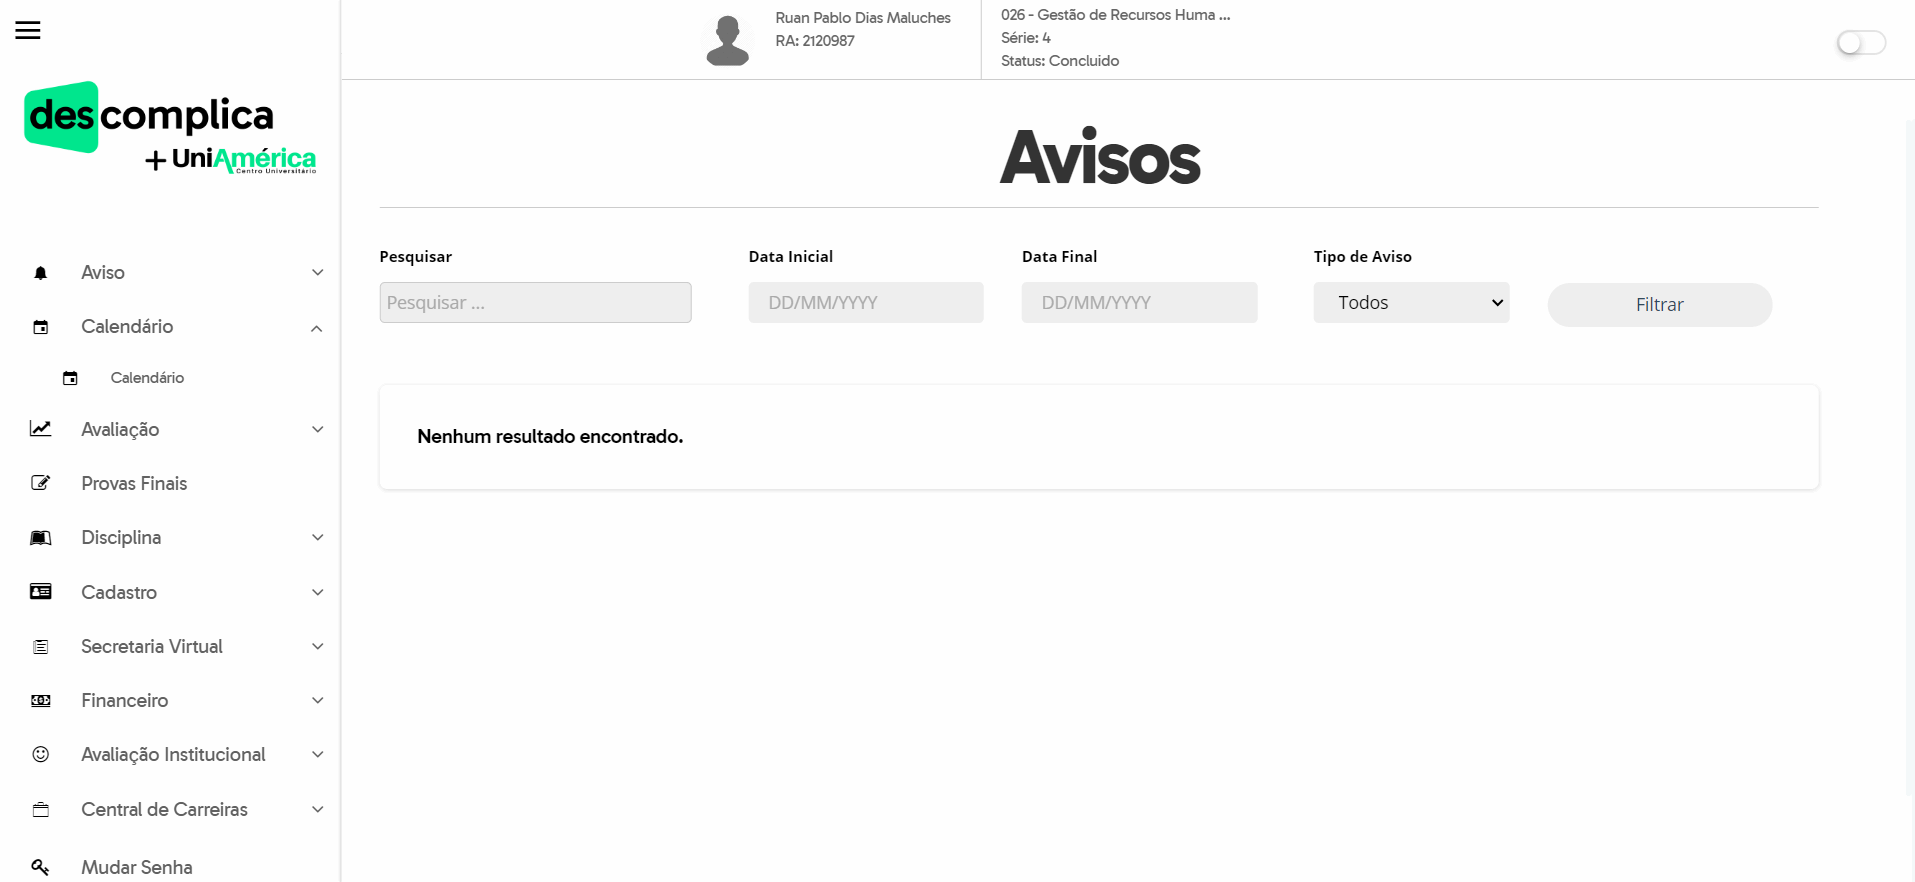Click the Avisos page heading
The image size is (1915, 882).
1100,158
